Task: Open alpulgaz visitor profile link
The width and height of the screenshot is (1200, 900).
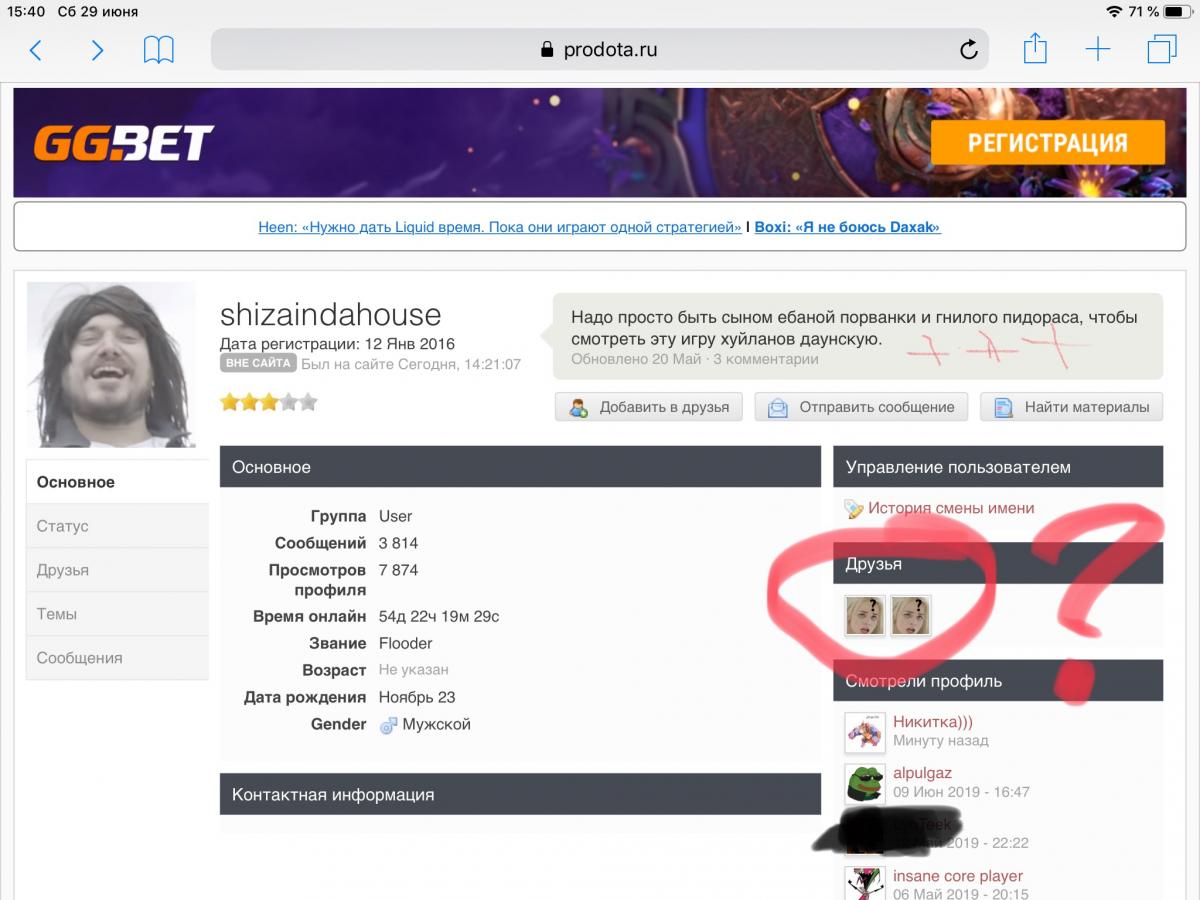Action: 922,773
